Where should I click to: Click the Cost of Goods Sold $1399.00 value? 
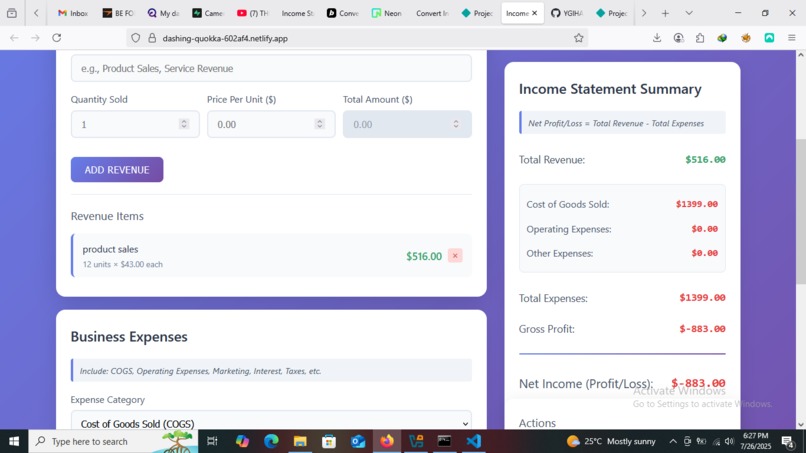click(x=697, y=204)
